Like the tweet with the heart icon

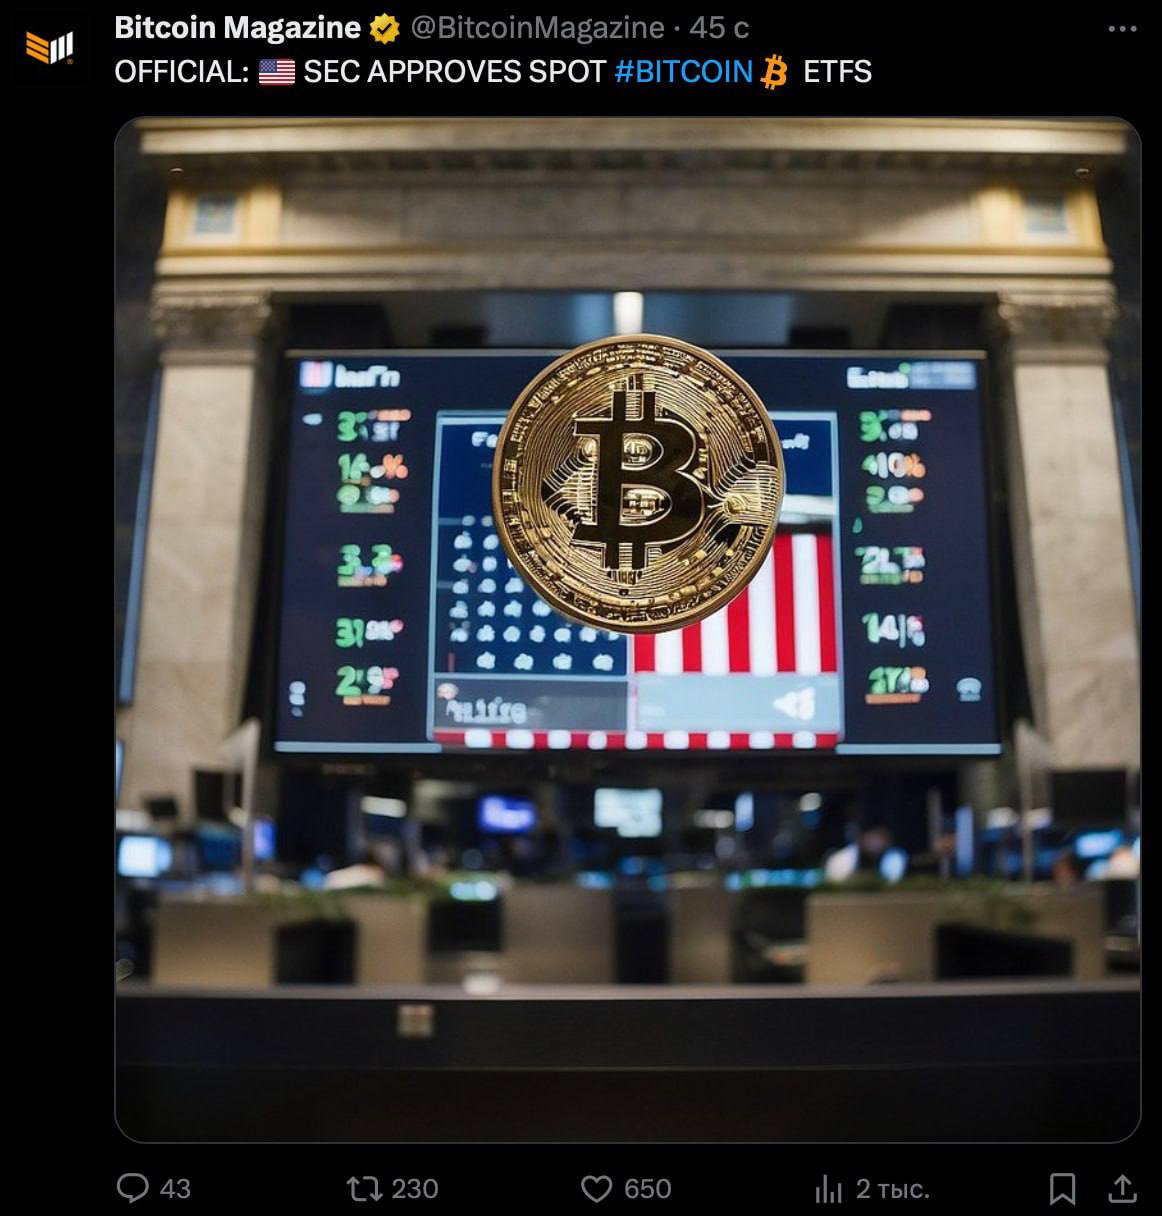[596, 1188]
